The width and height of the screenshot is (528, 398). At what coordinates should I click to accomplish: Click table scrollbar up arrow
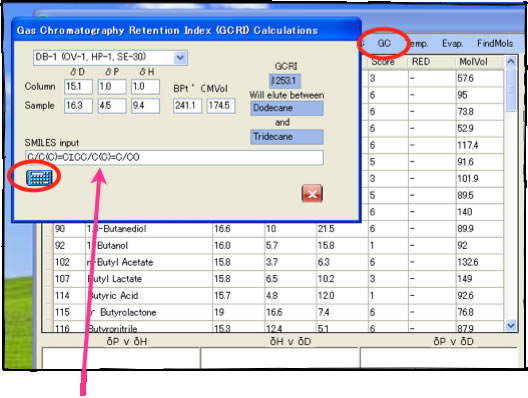click(511, 62)
